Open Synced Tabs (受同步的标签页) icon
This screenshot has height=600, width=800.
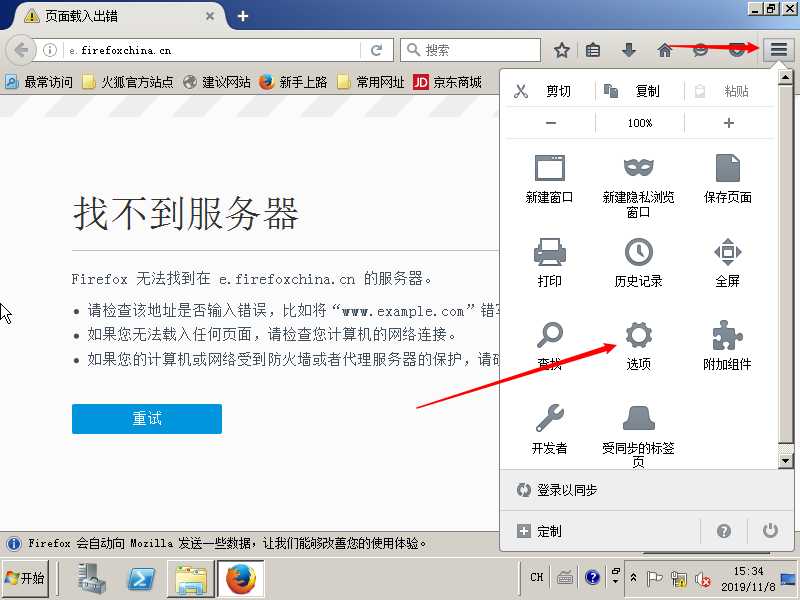pyautogui.click(x=639, y=418)
